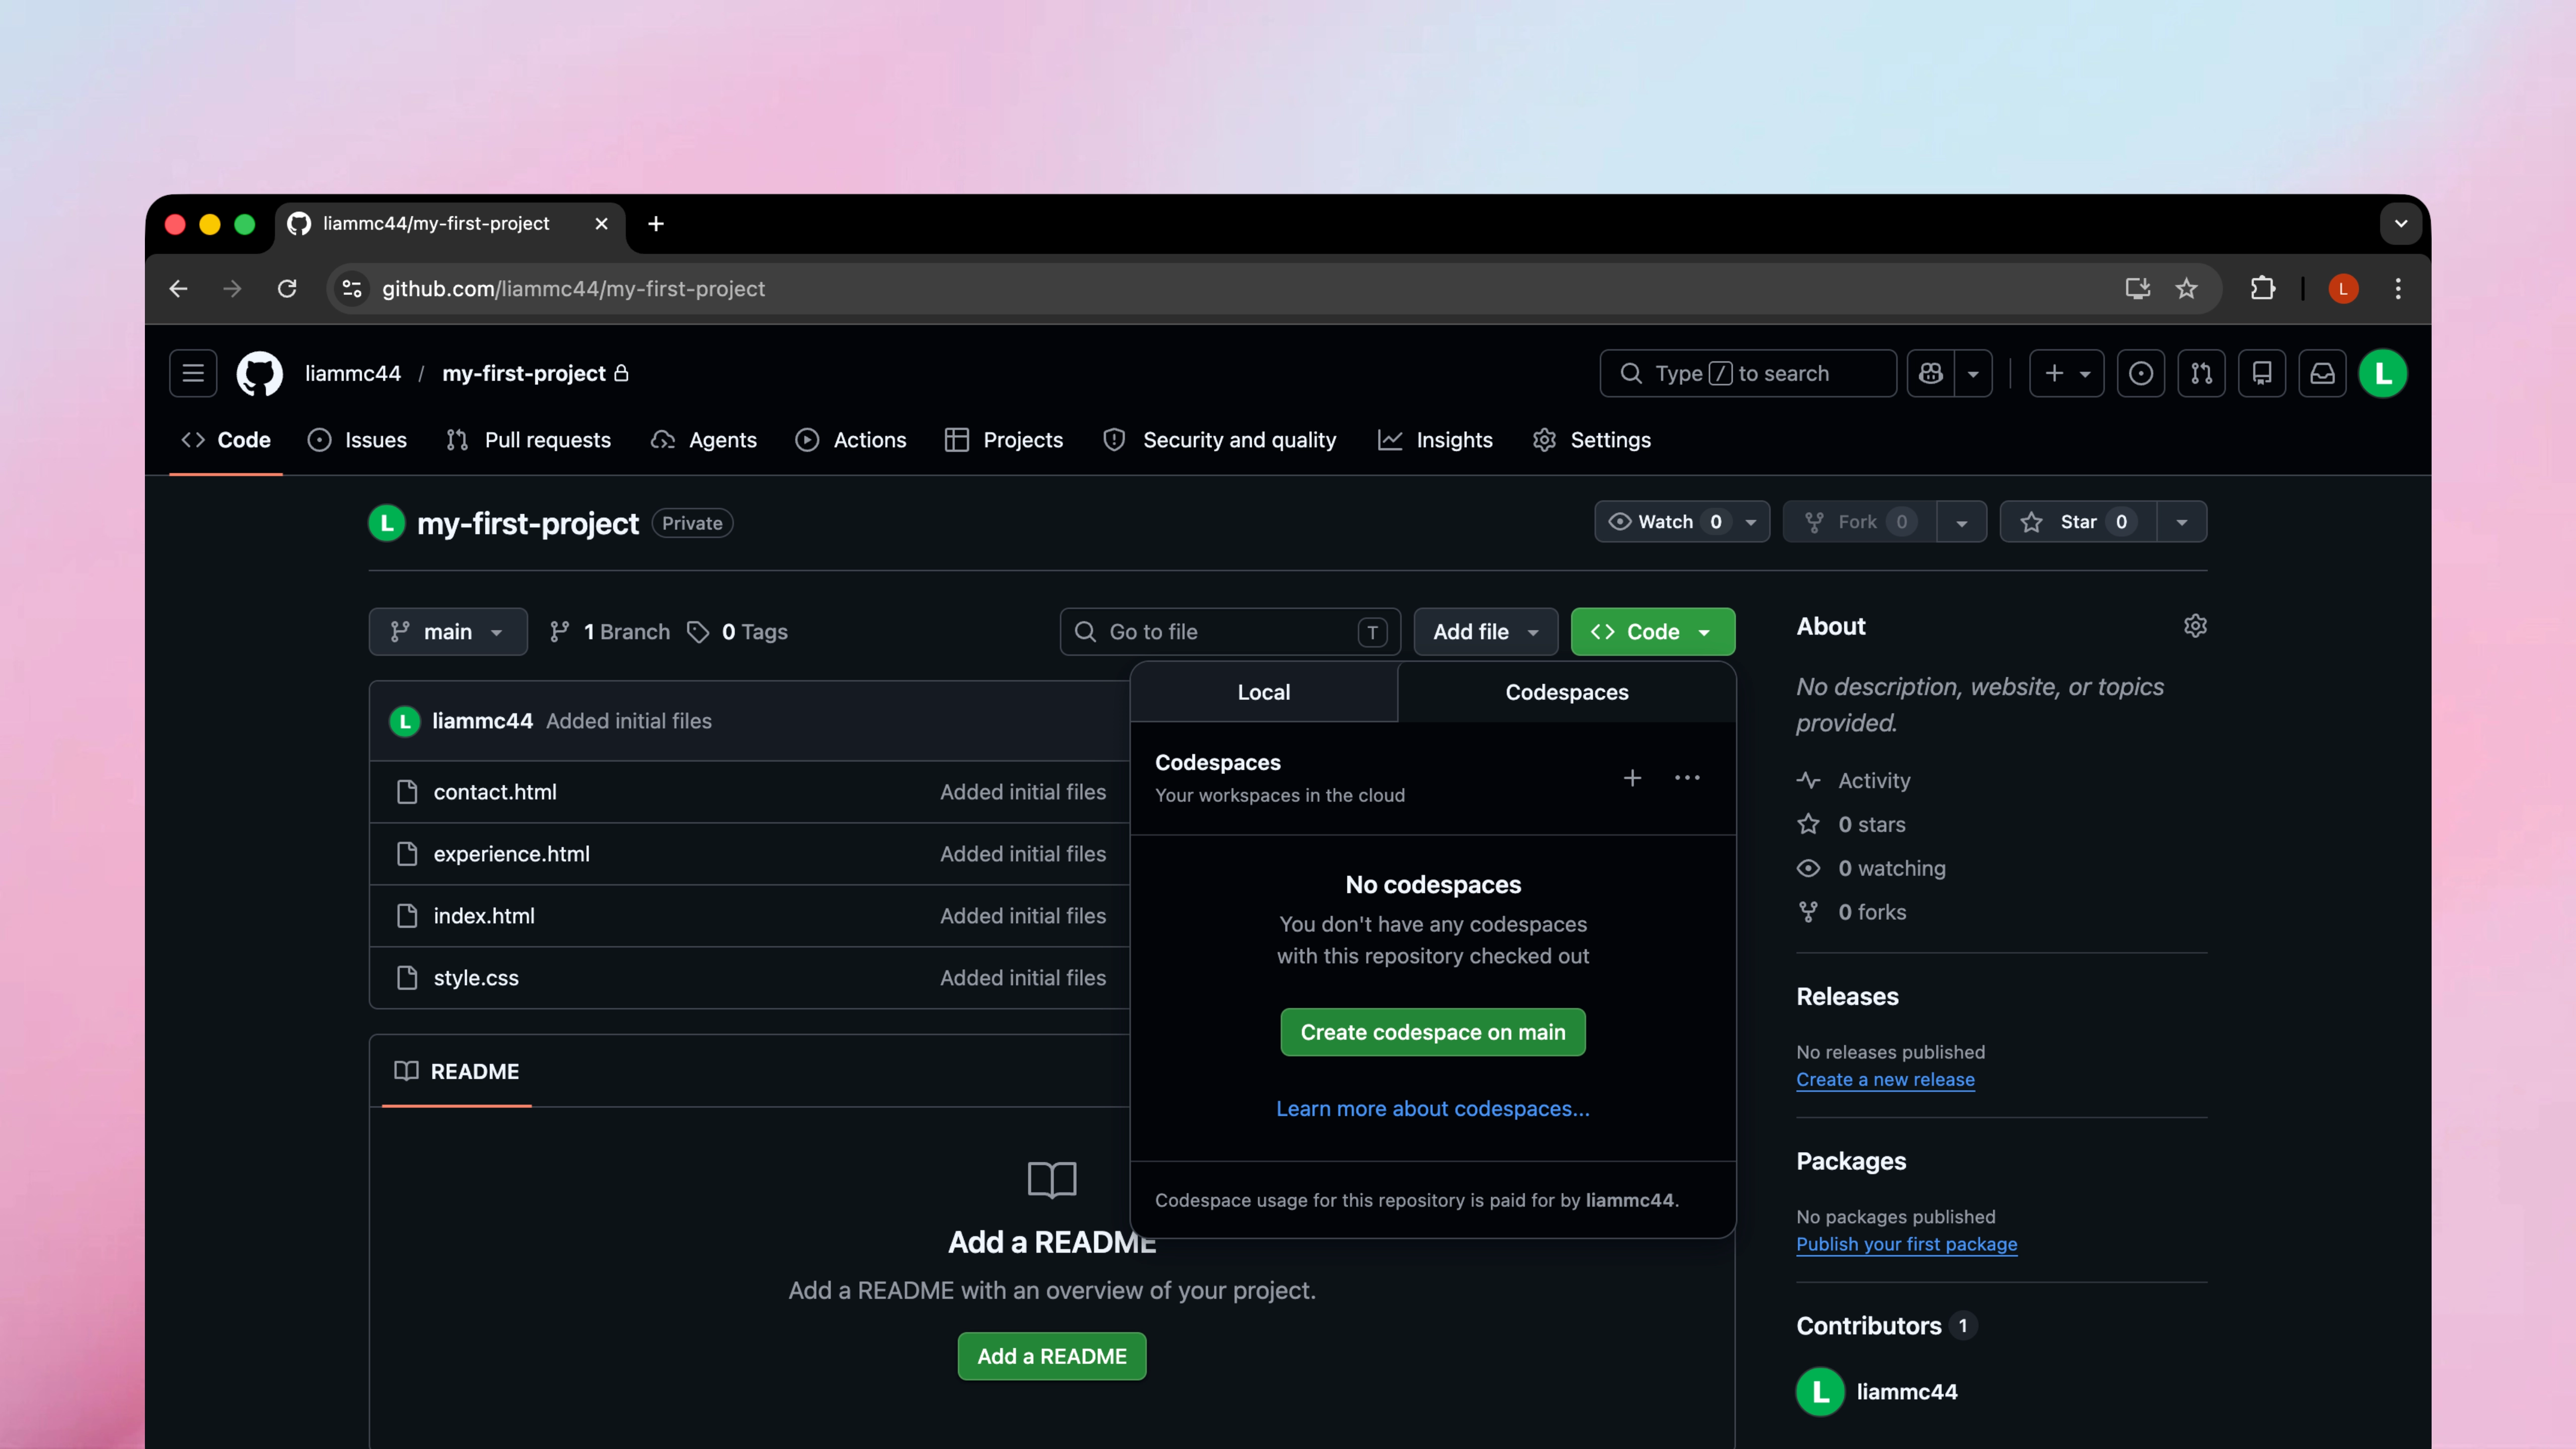Star the my-first-project repository
The height and width of the screenshot is (1449, 2576).
pos(2078,522)
